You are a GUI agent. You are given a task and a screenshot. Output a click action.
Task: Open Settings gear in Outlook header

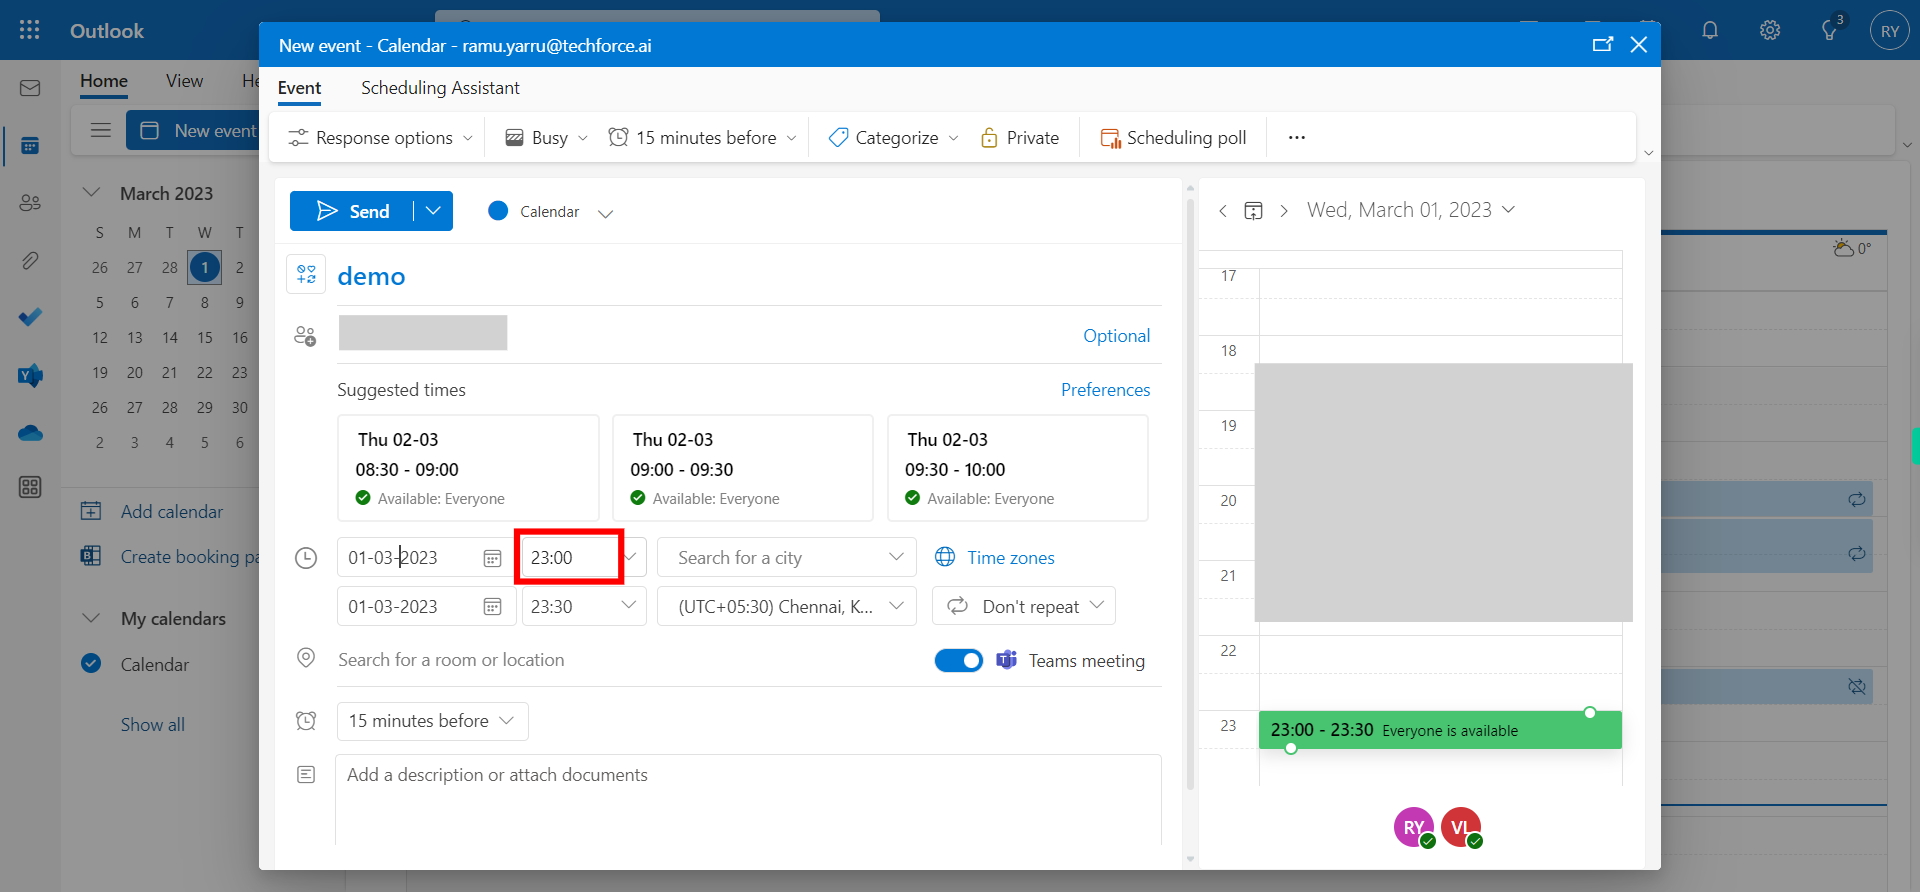pos(1770,30)
